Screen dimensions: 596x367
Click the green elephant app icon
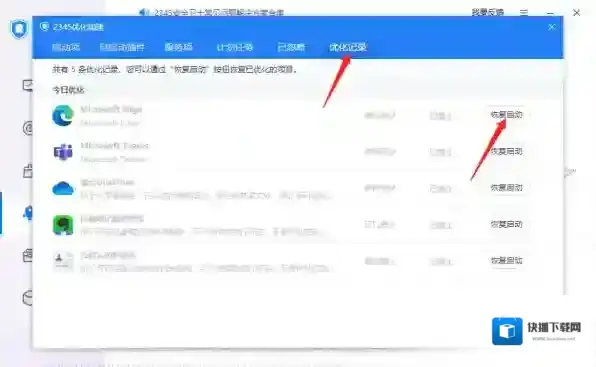[63, 225]
